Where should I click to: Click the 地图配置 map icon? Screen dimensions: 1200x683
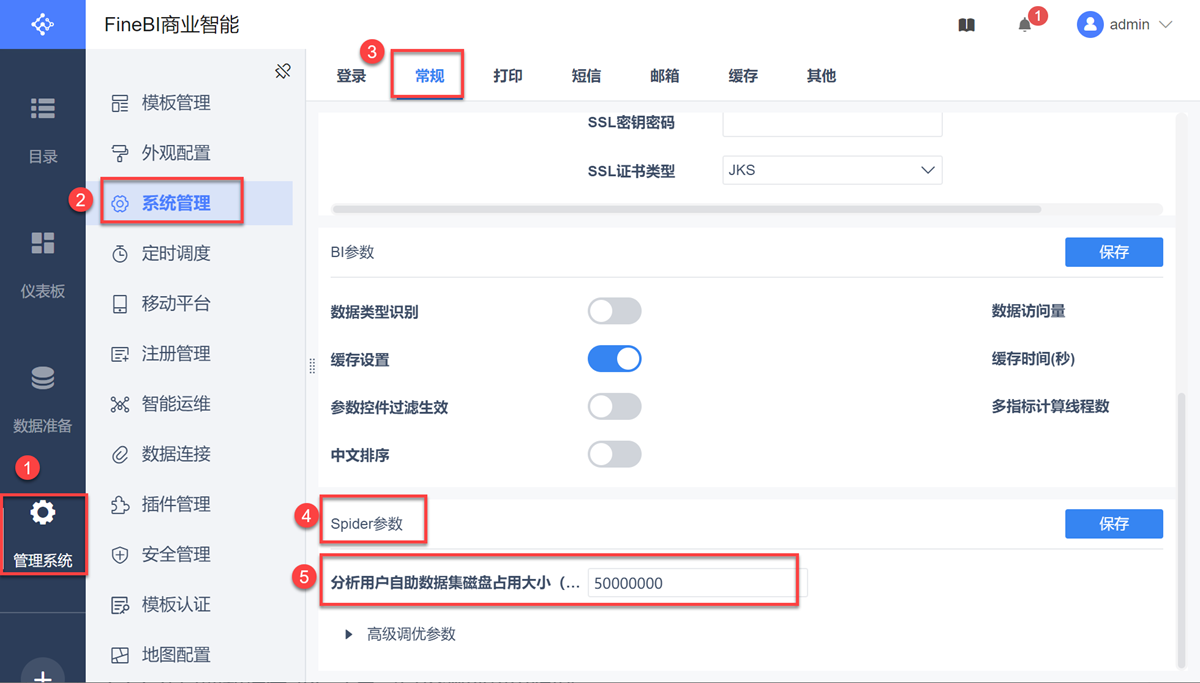[120, 655]
